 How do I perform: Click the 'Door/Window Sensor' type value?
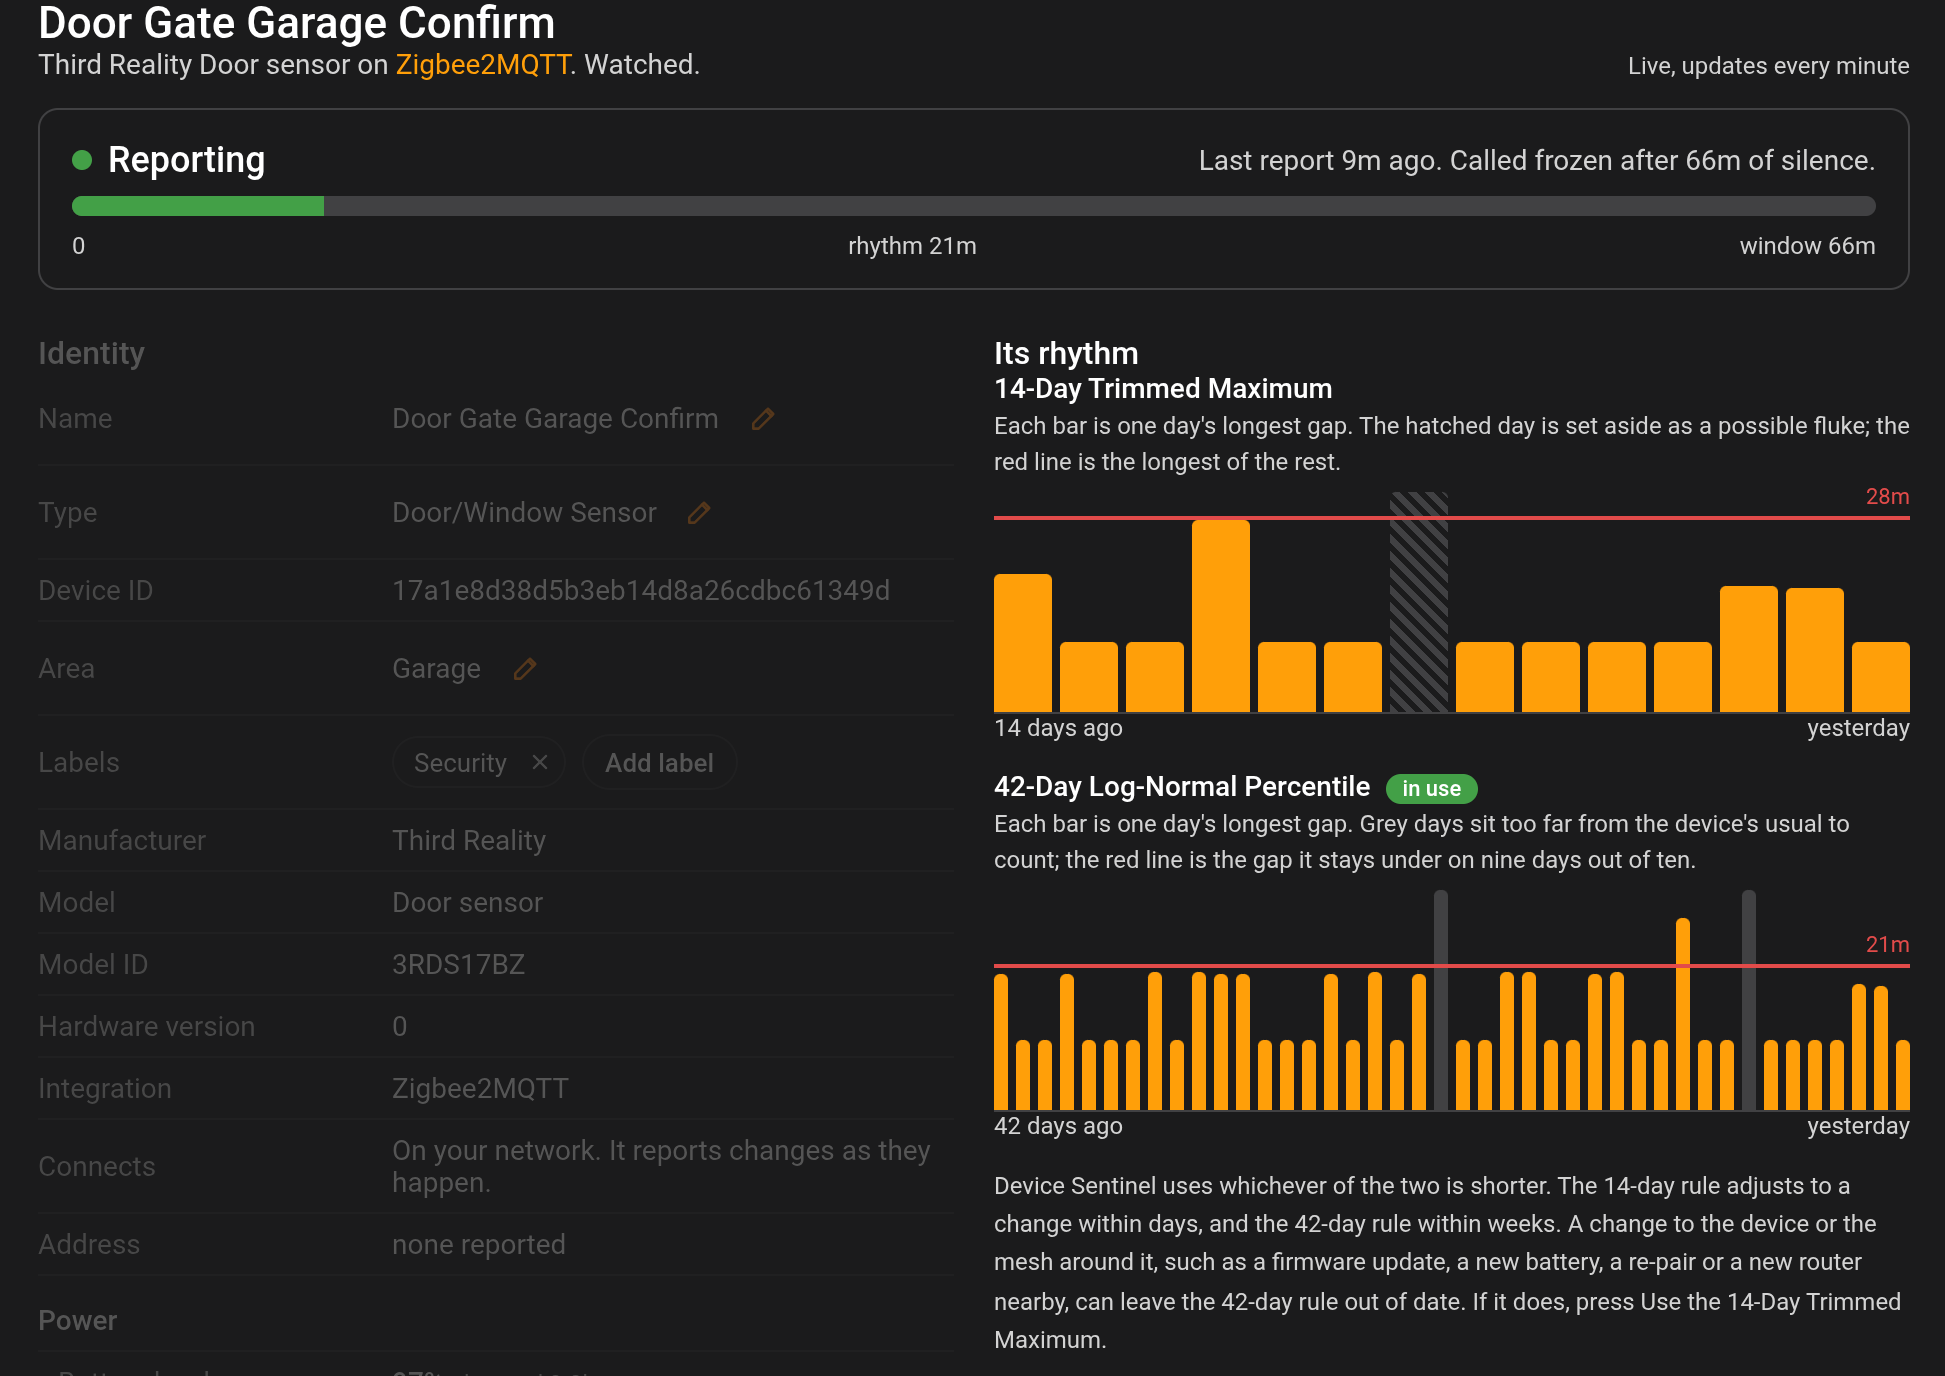click(524, 513)
